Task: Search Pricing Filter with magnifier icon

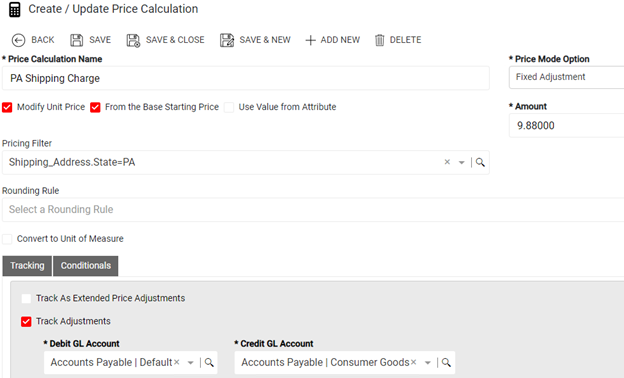Action: click(480, 162)
